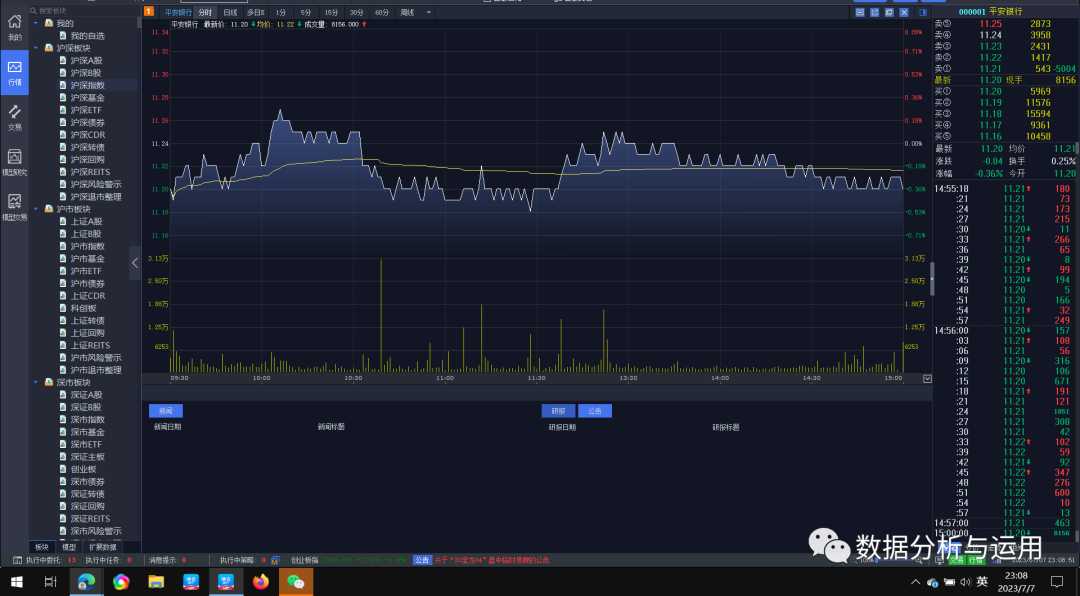Select 上证转债 in tree
This screenshot has height=596, width=1080.
87,320
